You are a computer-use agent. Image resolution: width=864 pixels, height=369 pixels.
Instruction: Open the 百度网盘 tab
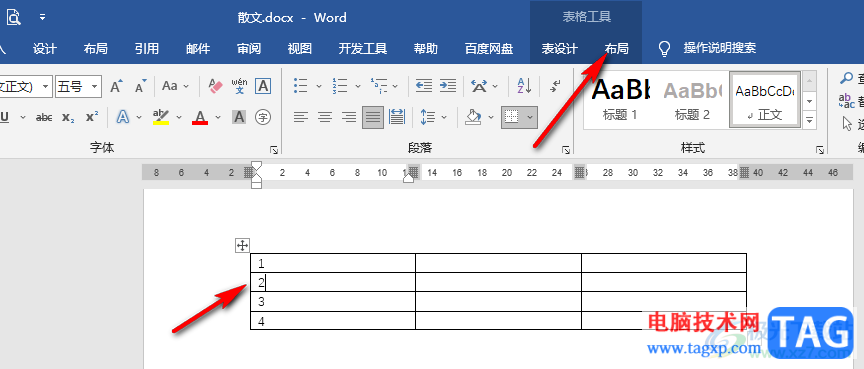489,48
